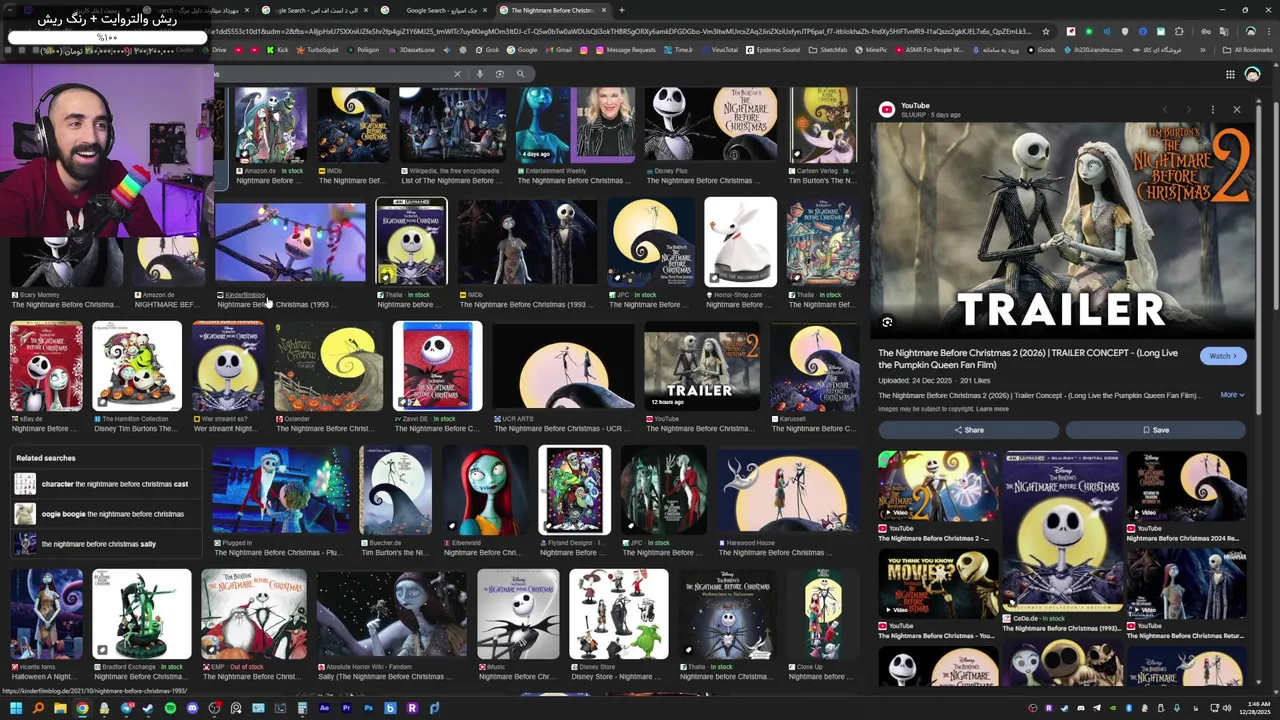Open the Message Requests bookmark
Viewport: 1280px width, 720px height.
coord(626,49)
